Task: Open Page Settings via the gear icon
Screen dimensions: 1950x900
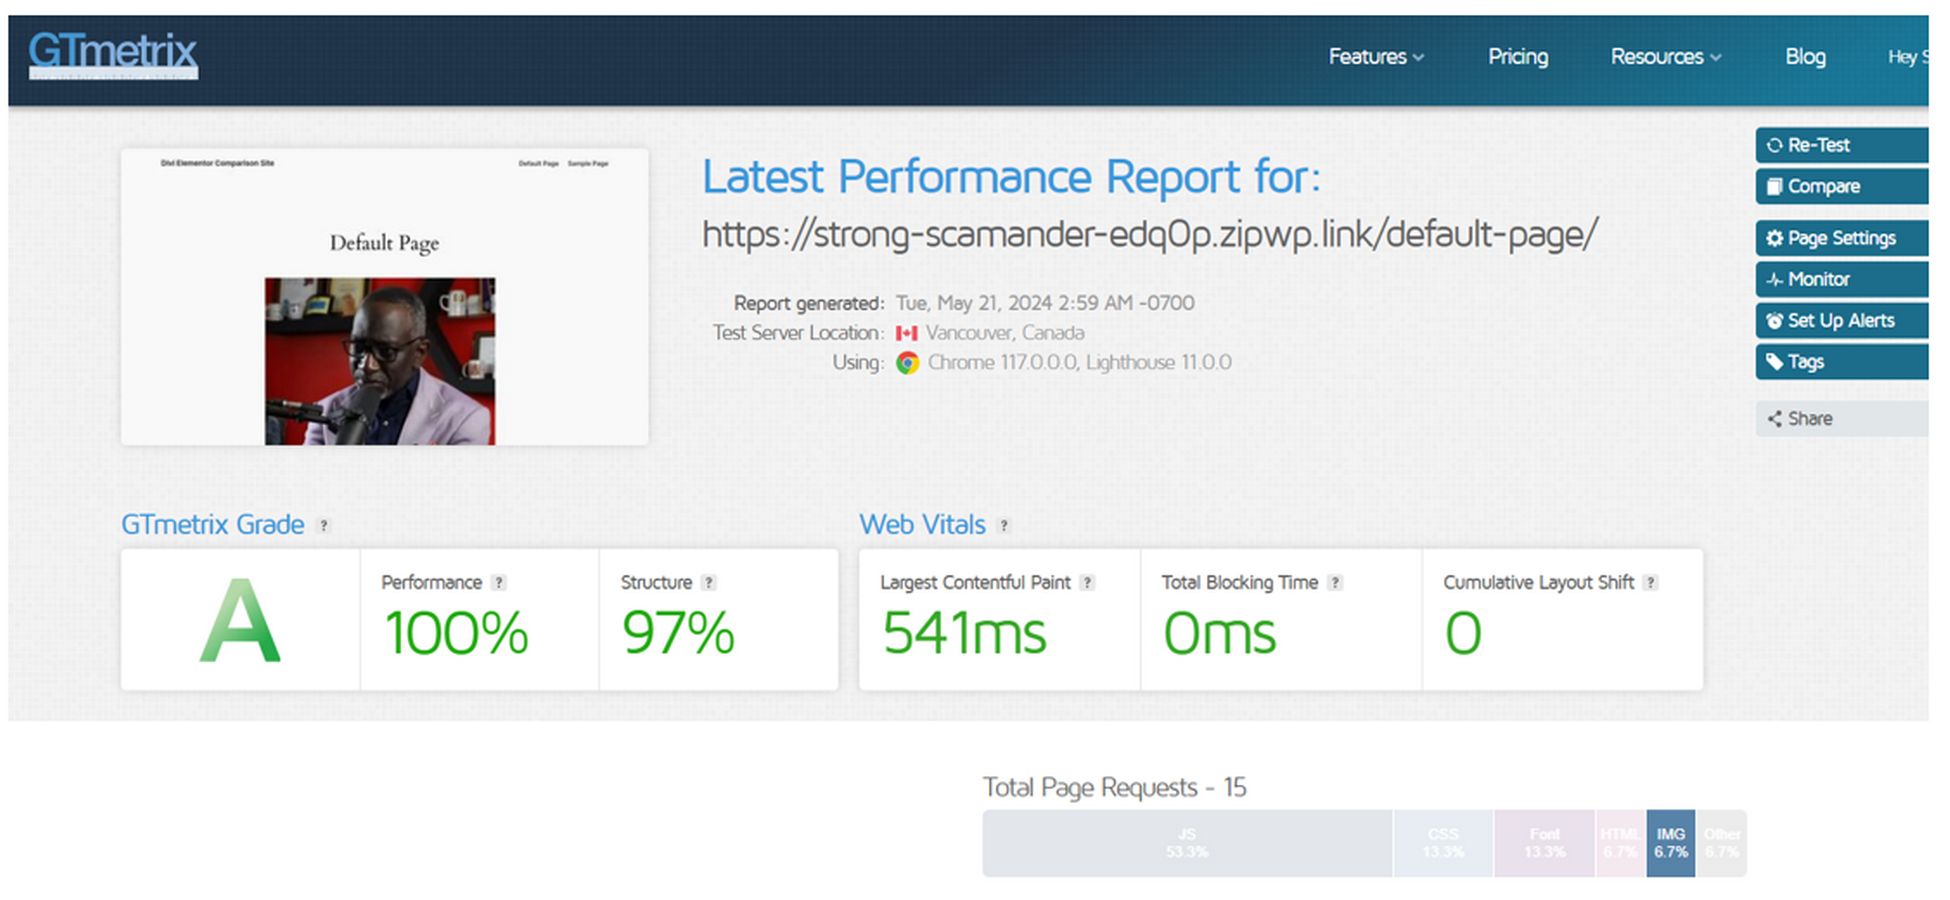Action: (x=1775, y=238)
